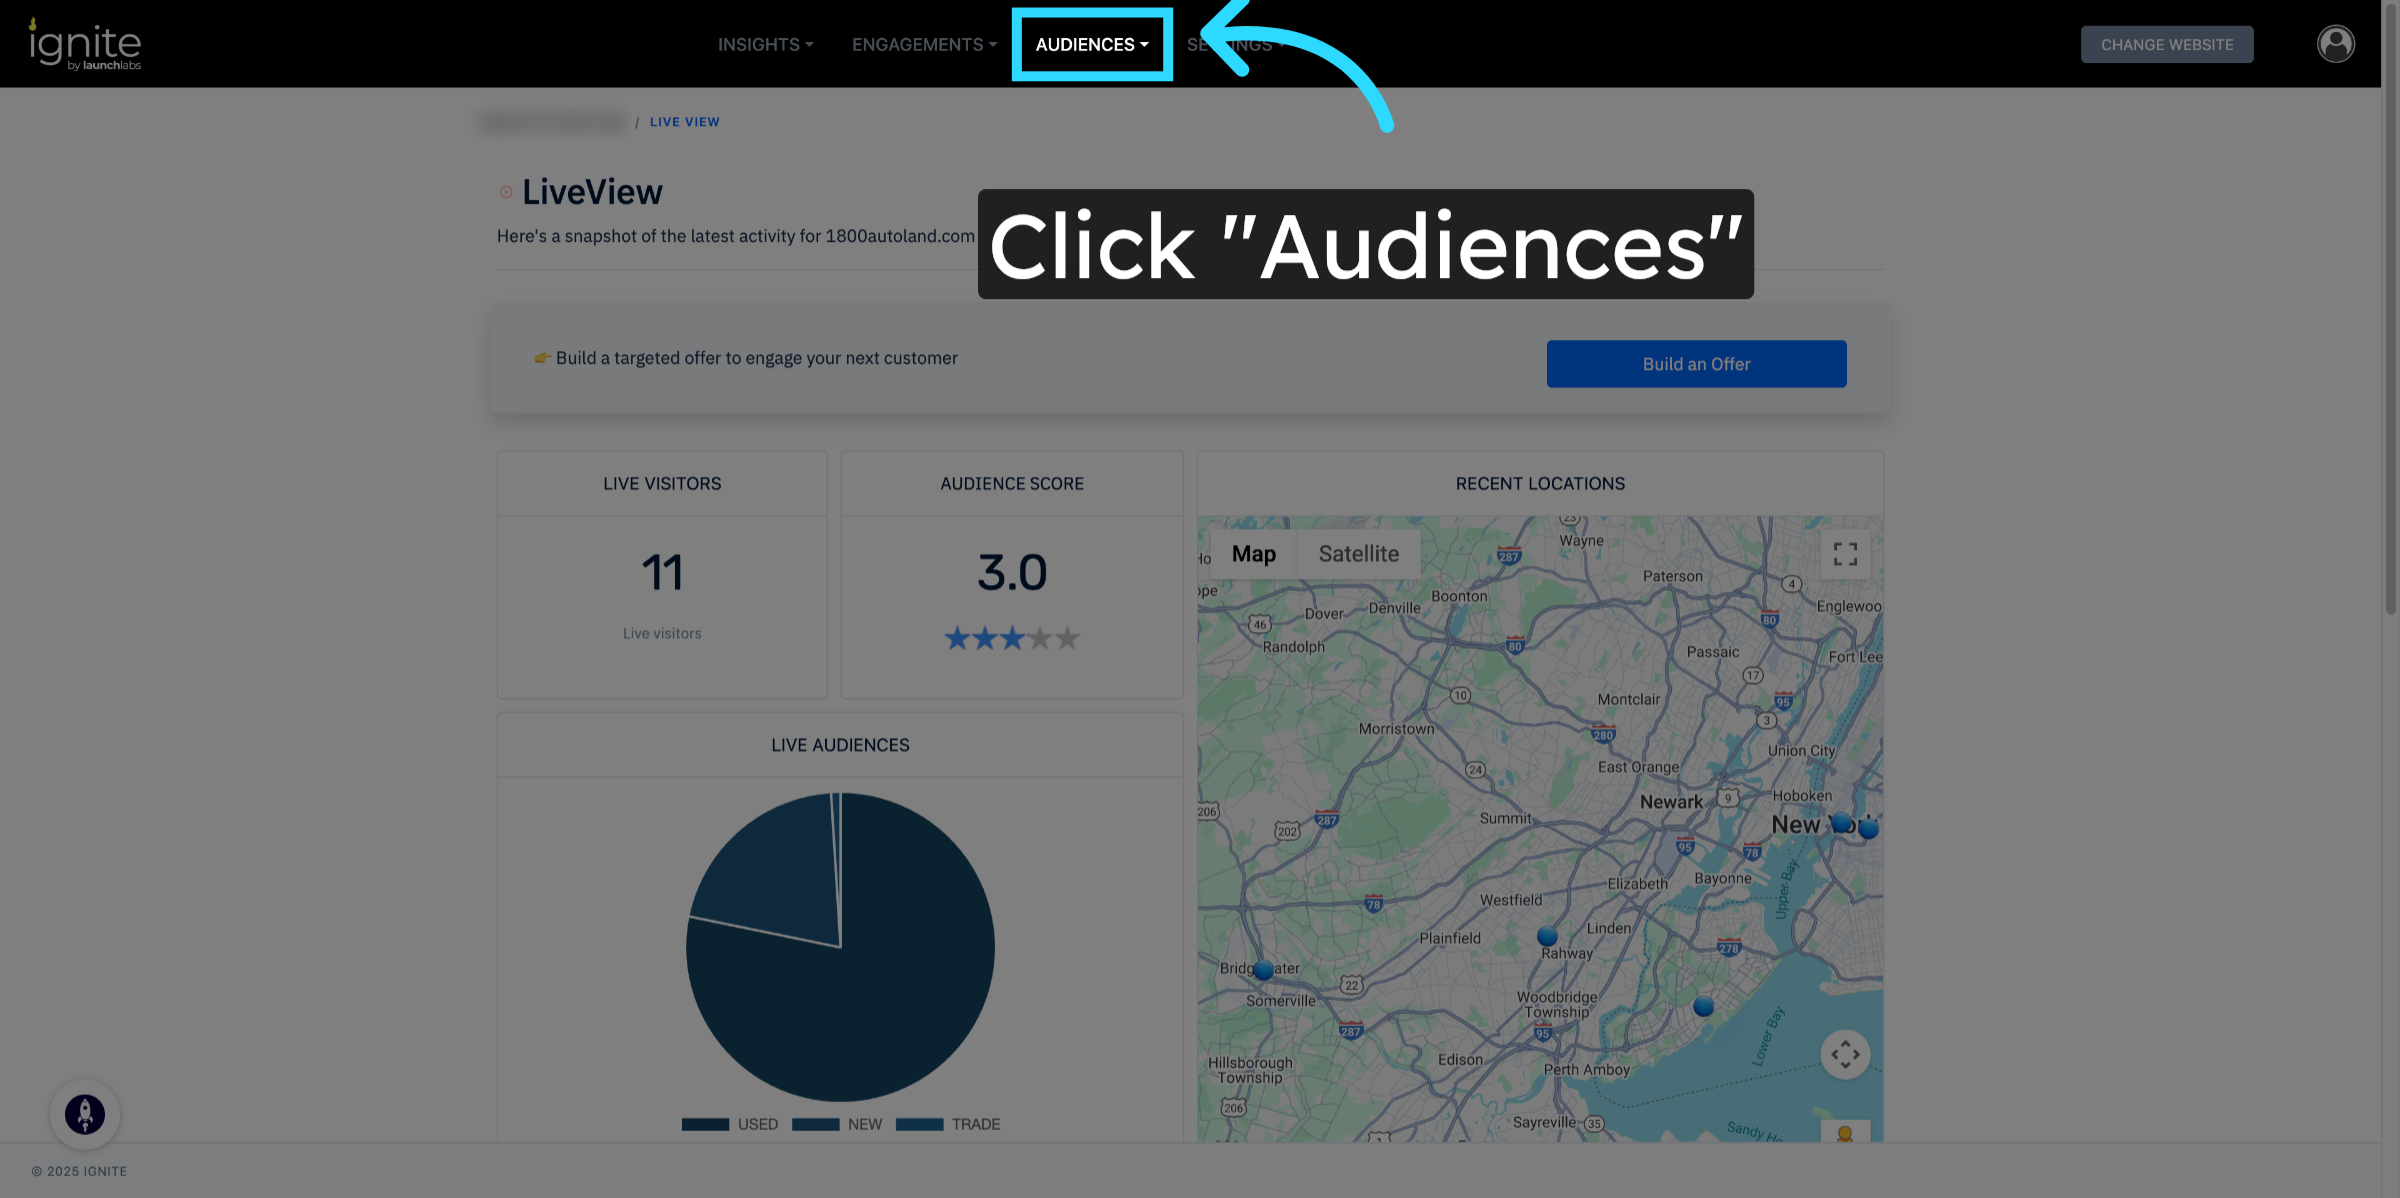
Task: Click the Ignite logo
Action: point(85,45)
